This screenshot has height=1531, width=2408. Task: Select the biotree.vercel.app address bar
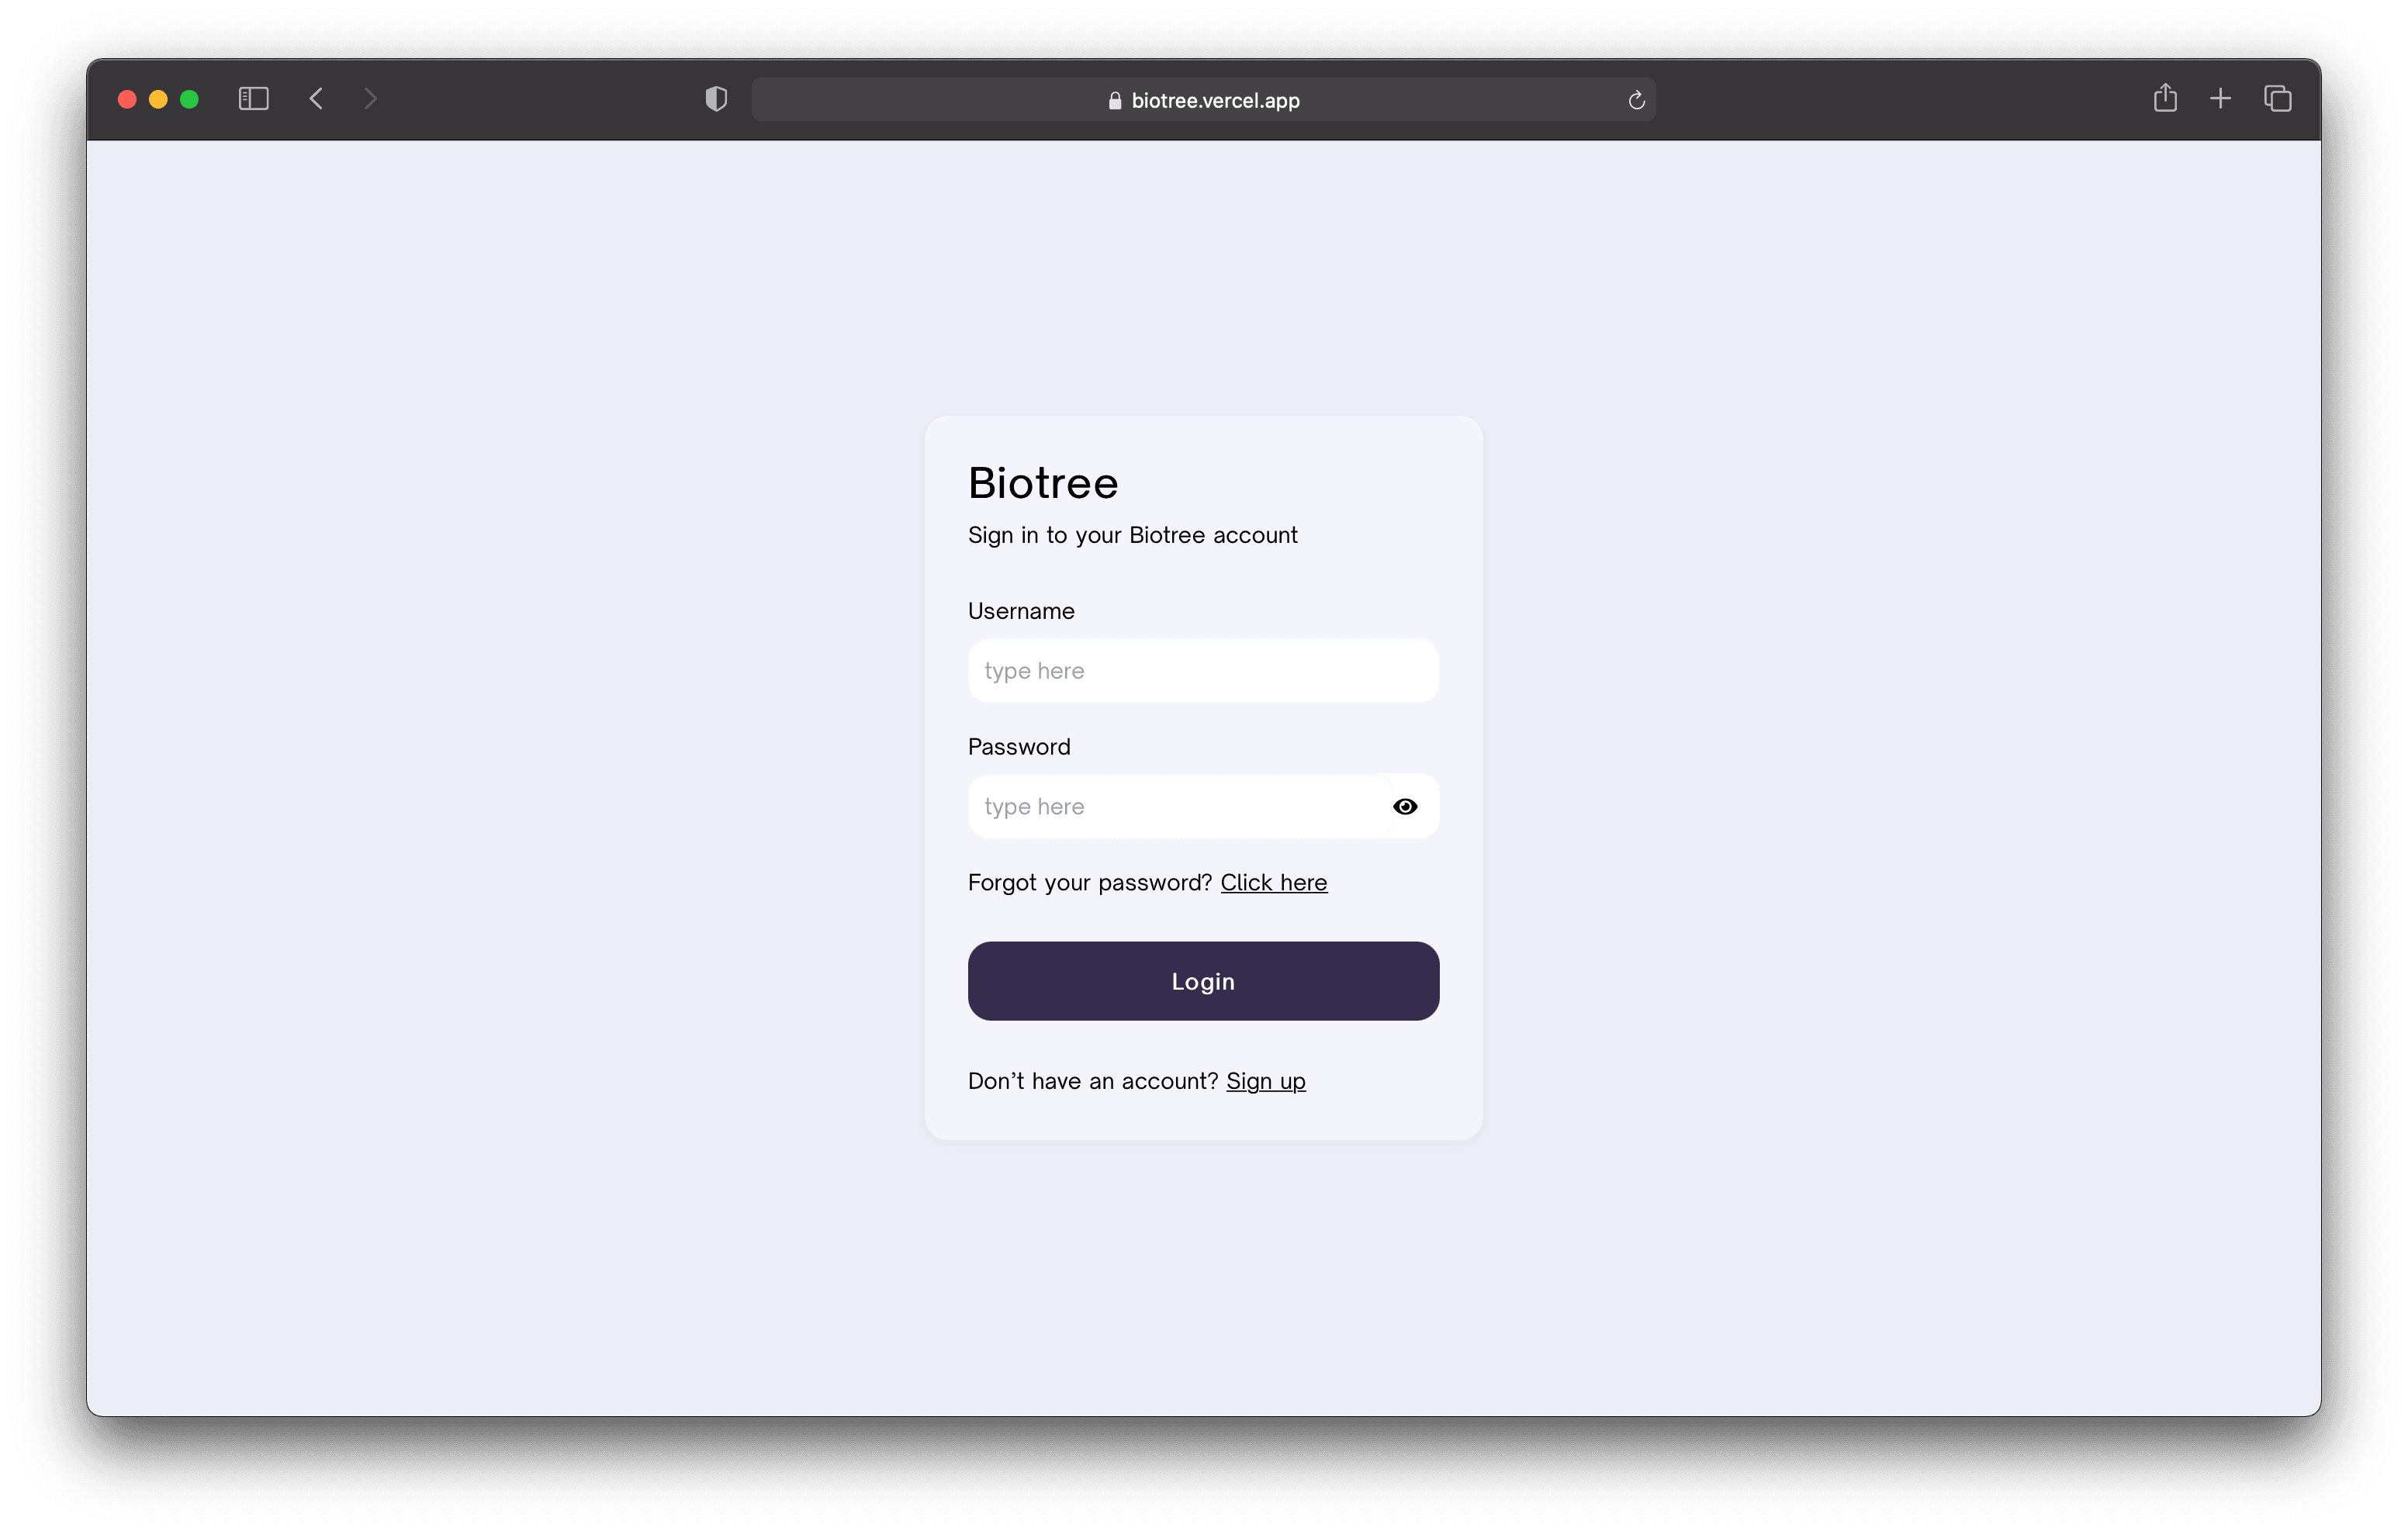tap(1203, 100)
